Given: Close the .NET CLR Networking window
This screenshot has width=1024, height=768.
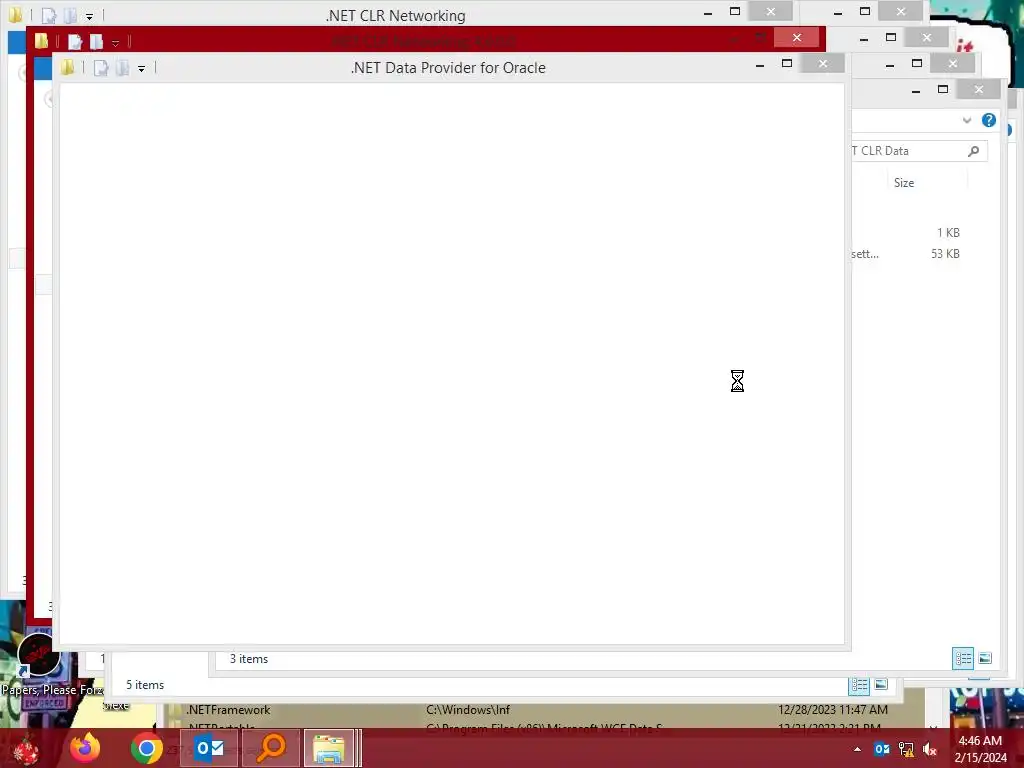Looking at the screenshot, I should [x=771, y=11].
